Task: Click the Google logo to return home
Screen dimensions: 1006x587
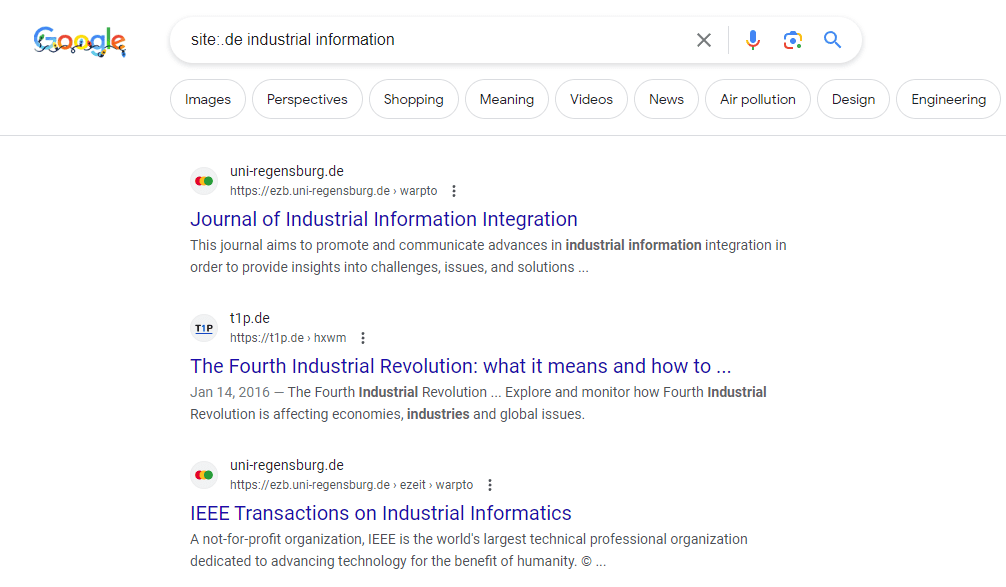Action: (79, 41)
